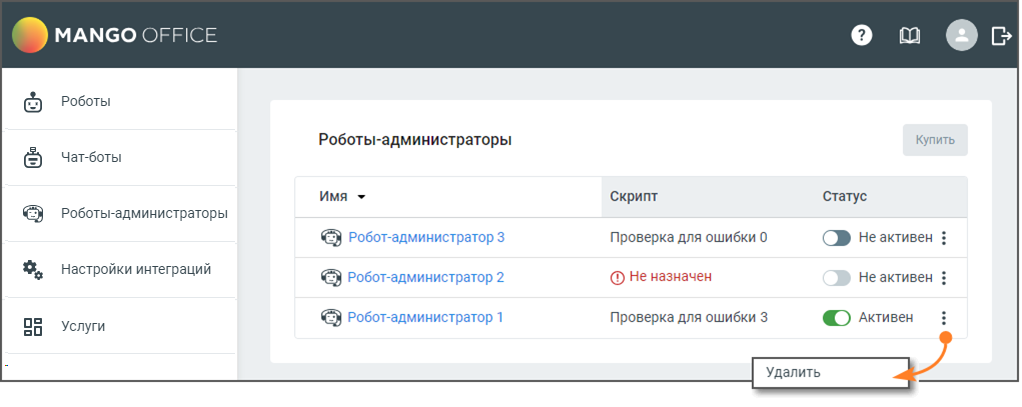This screenshot has width=1022, height=407.
Task: Click the headset icon of Робот-администратор 2
Action: 331,278
